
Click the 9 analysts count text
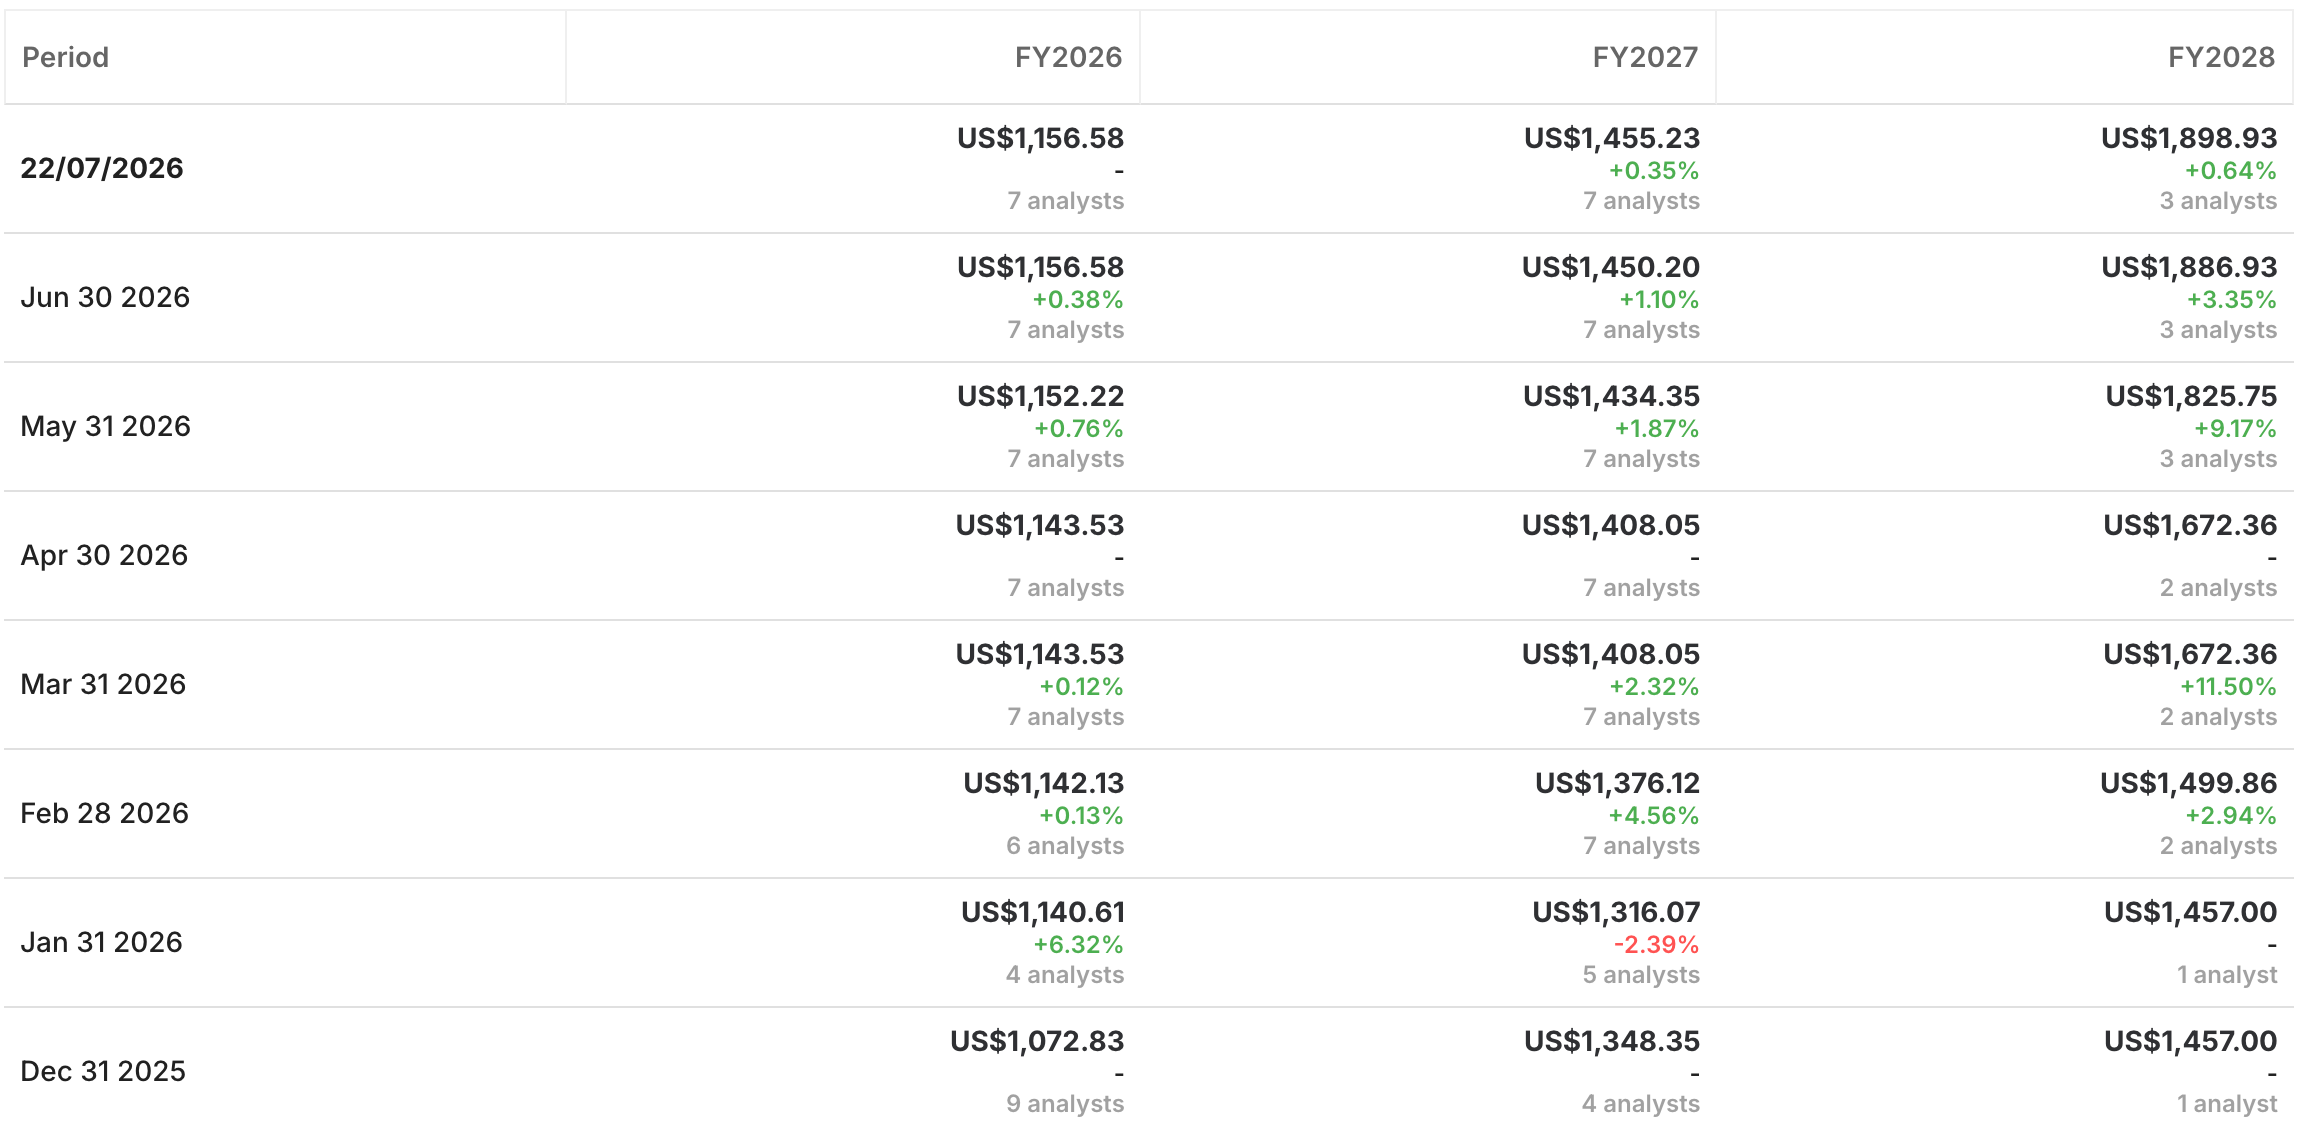click(1065, 1103)
